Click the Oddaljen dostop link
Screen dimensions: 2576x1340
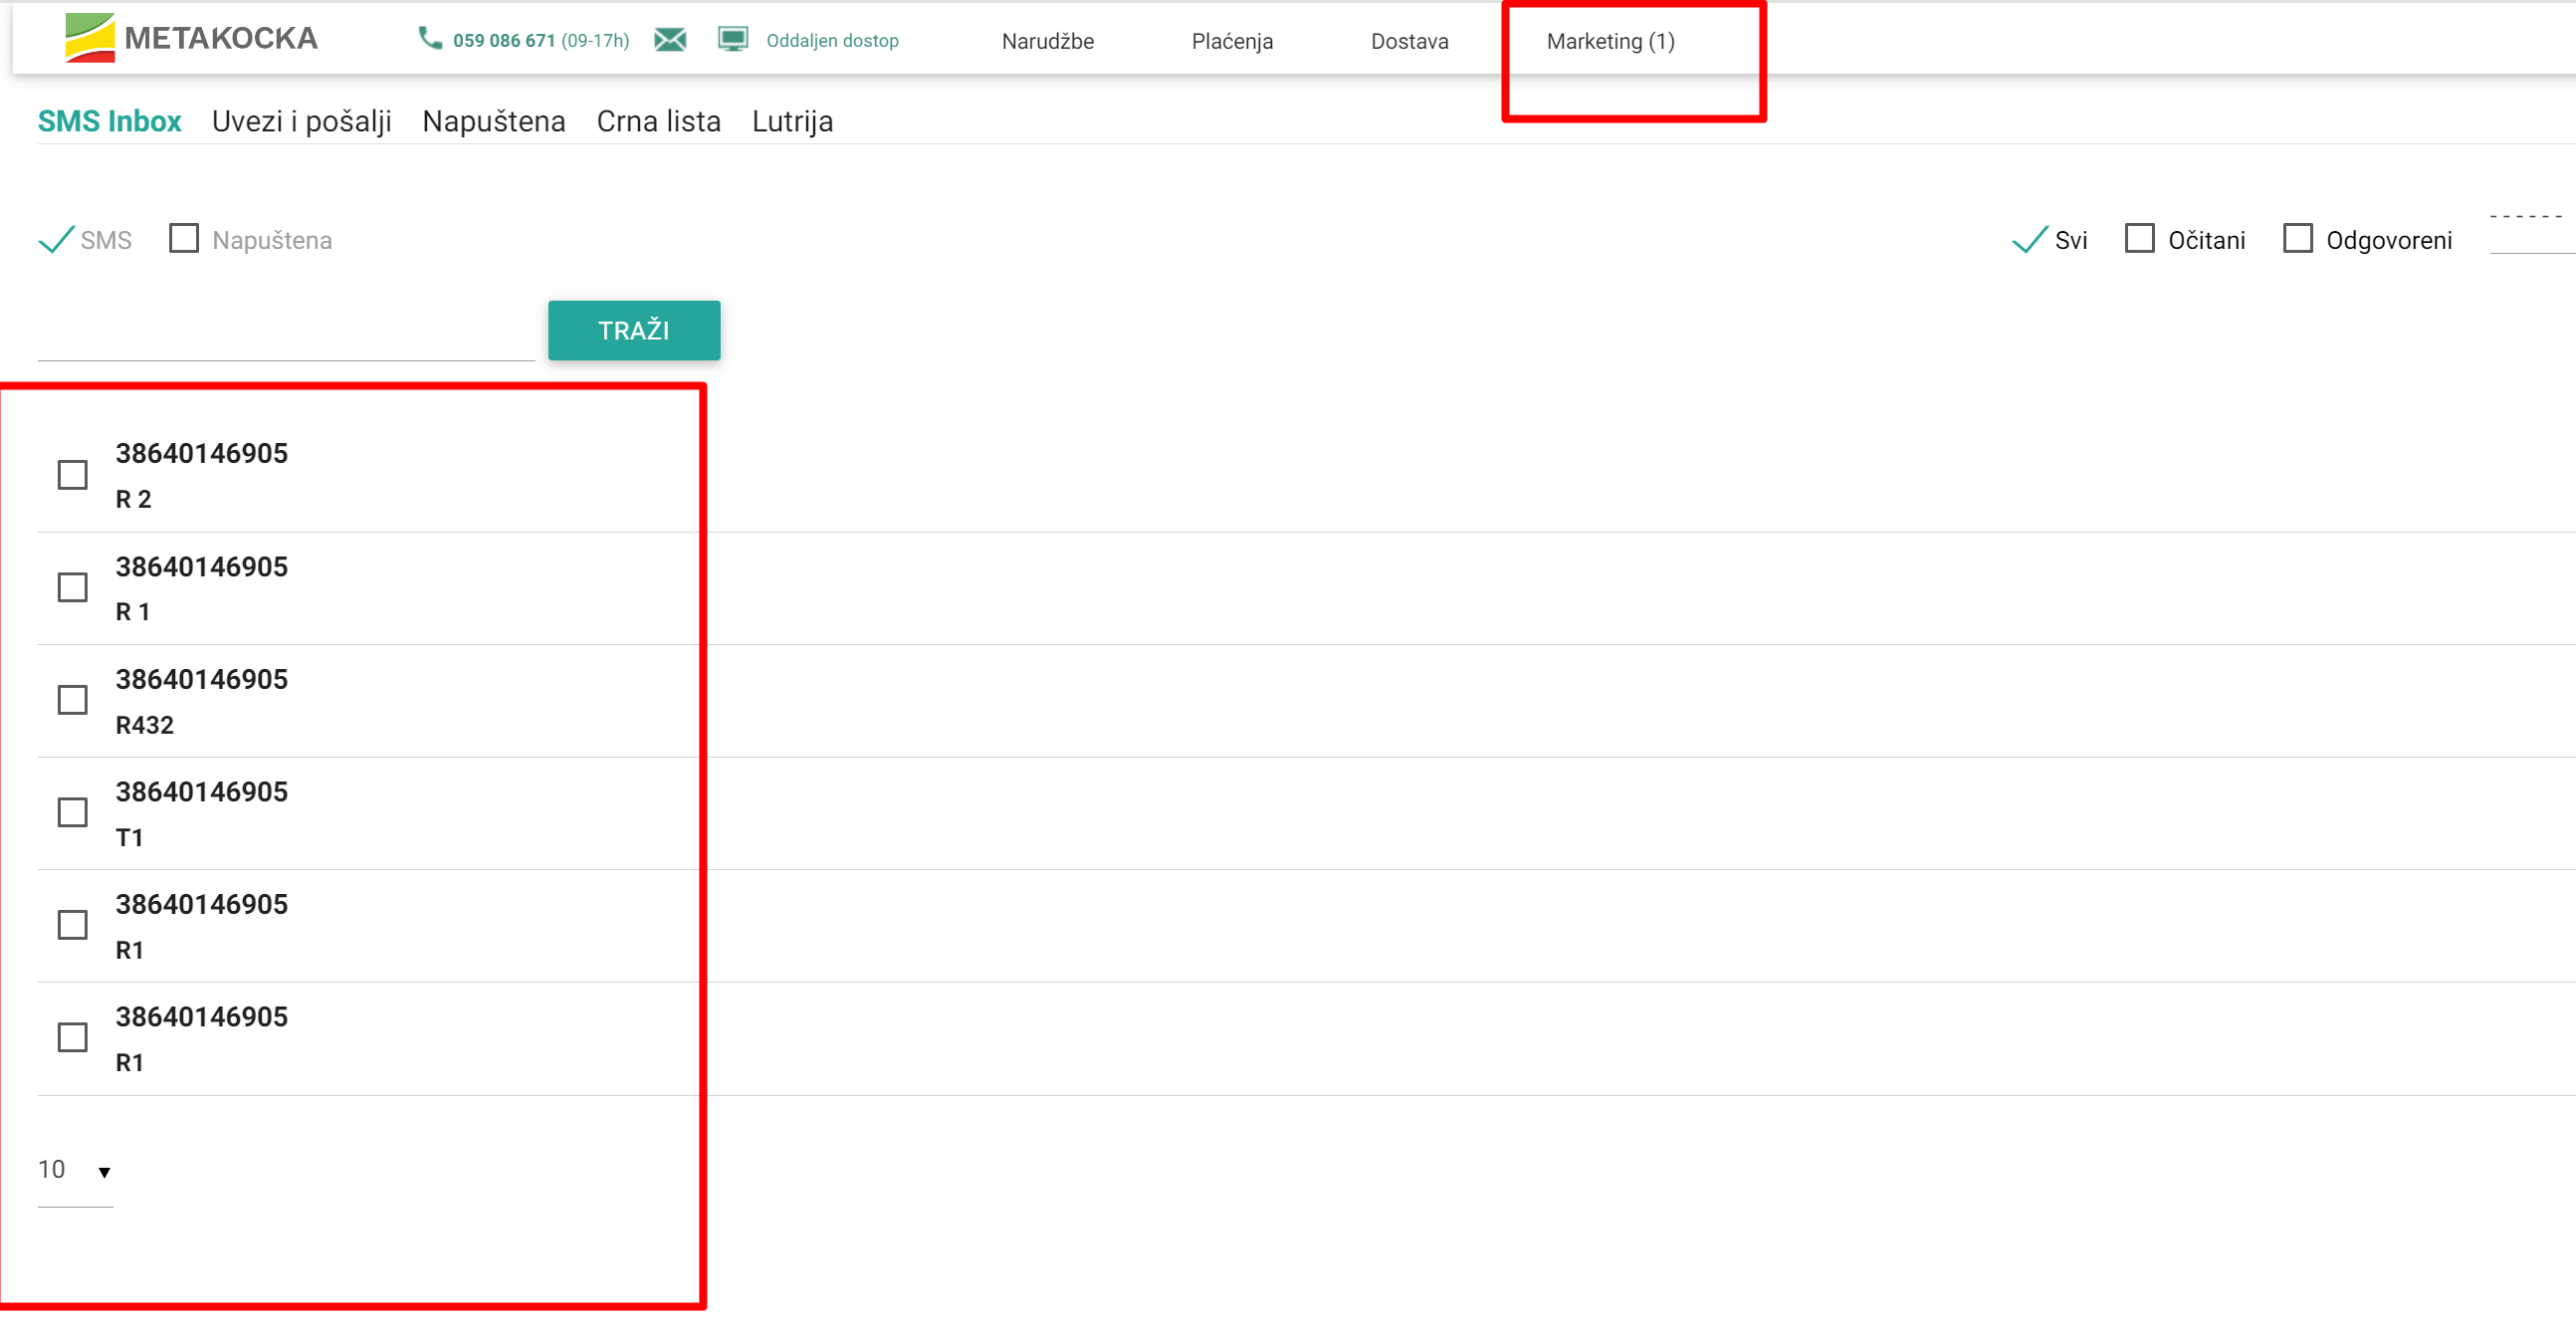click(x=832, y=41)
